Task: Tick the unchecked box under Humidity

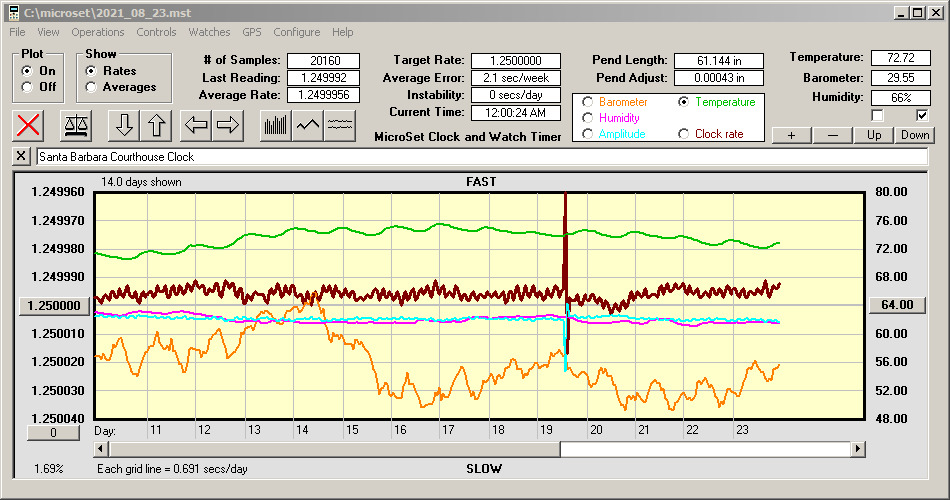Action: (x=877, y=115)
